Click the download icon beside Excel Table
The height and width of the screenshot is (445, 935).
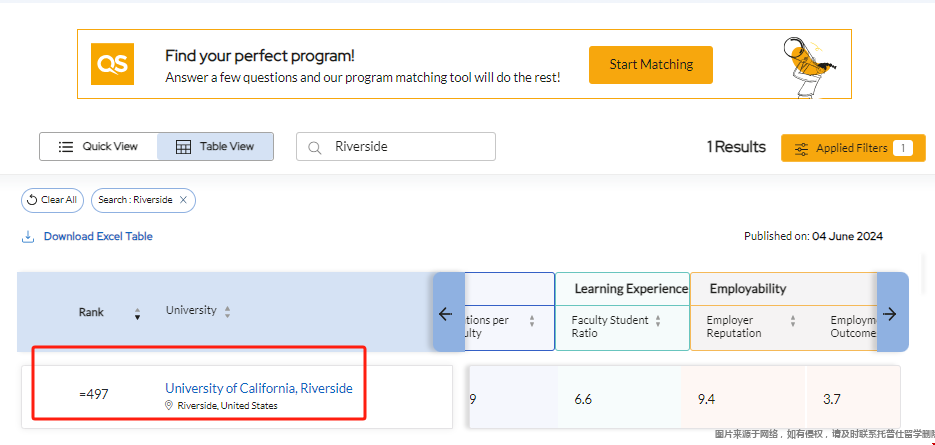pyautogui.click(x=27, y=237)
